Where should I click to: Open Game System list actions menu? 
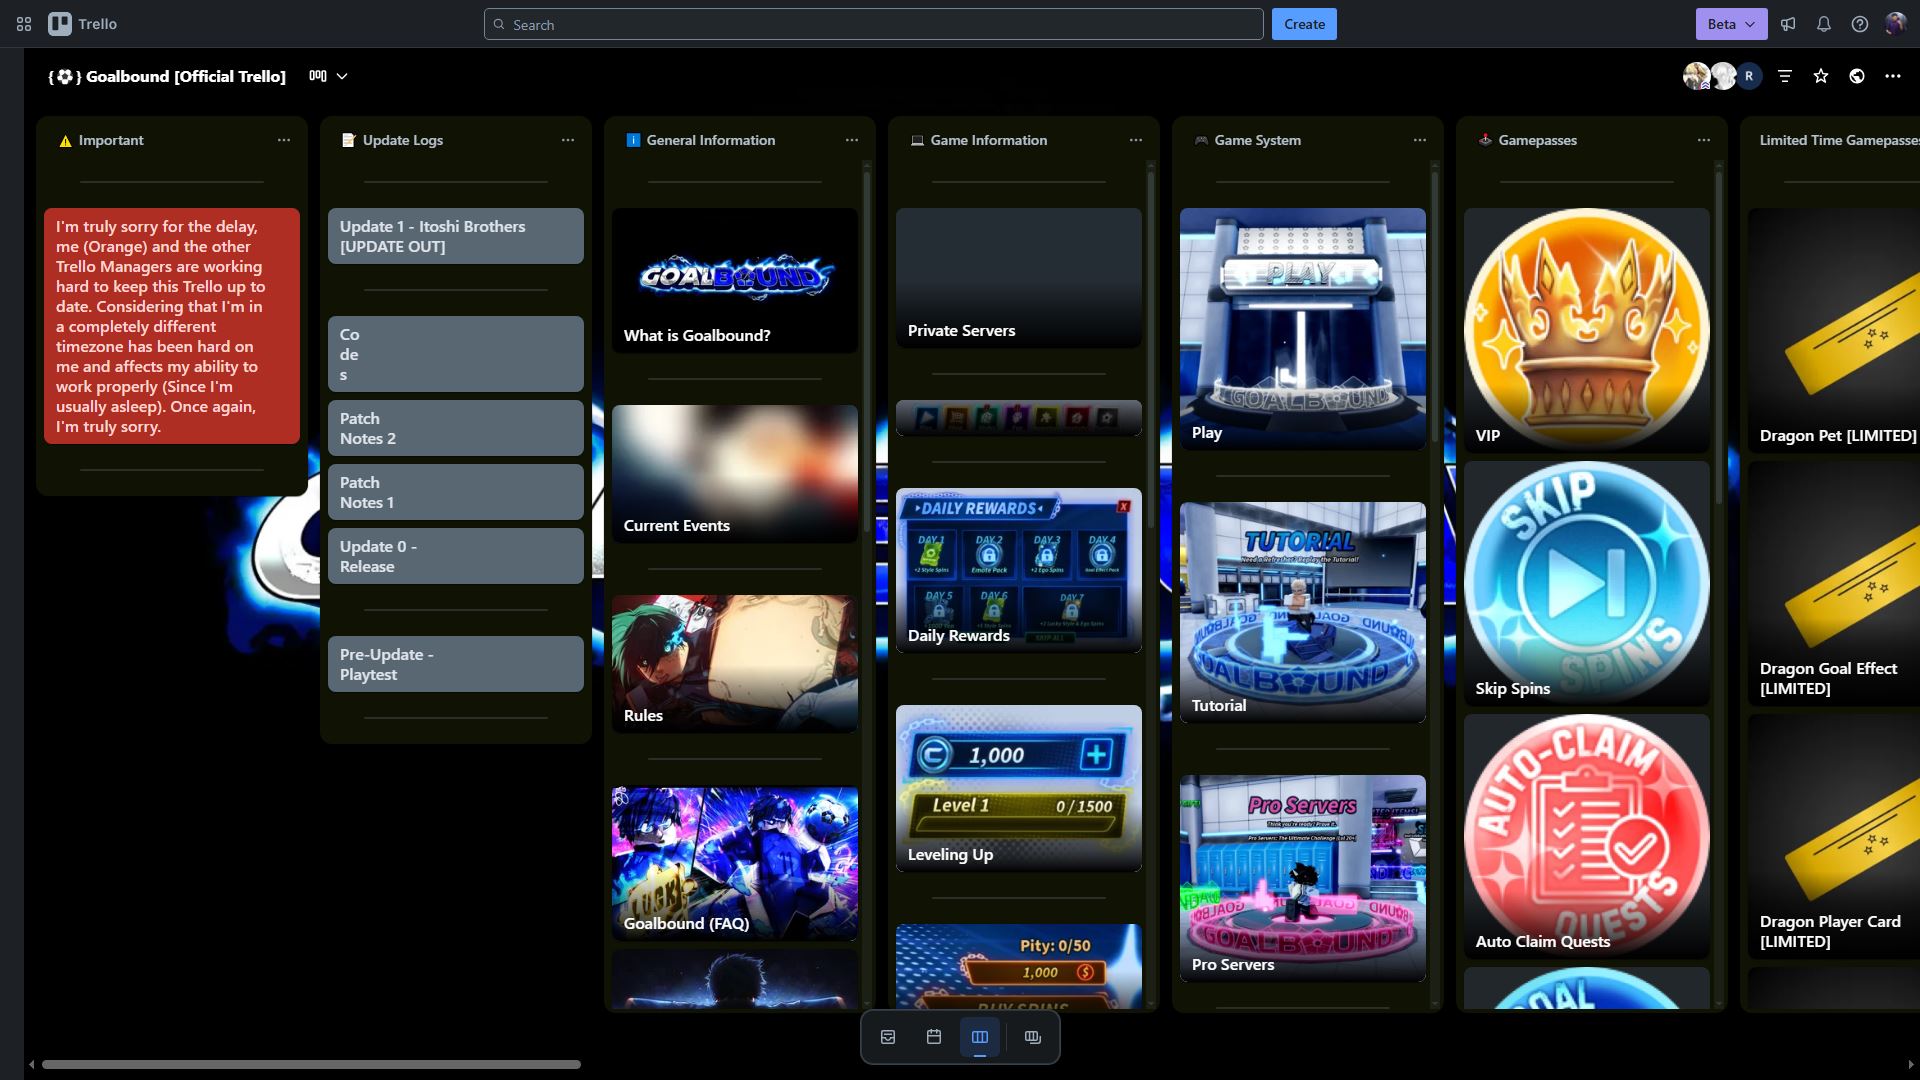coord(1420,140)
